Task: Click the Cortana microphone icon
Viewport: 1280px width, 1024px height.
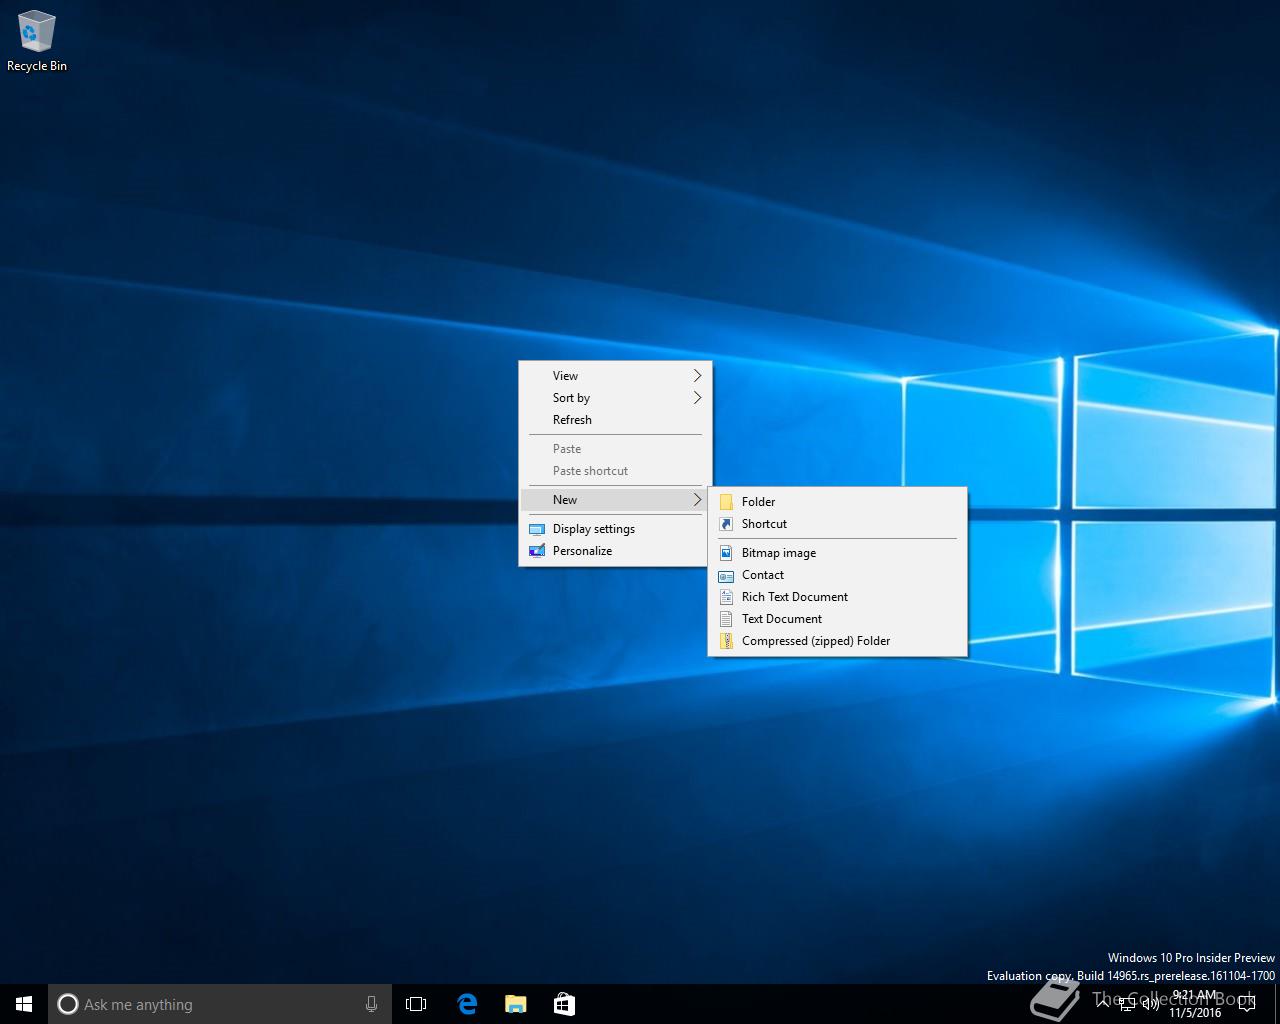Action: click(371, 1004)
